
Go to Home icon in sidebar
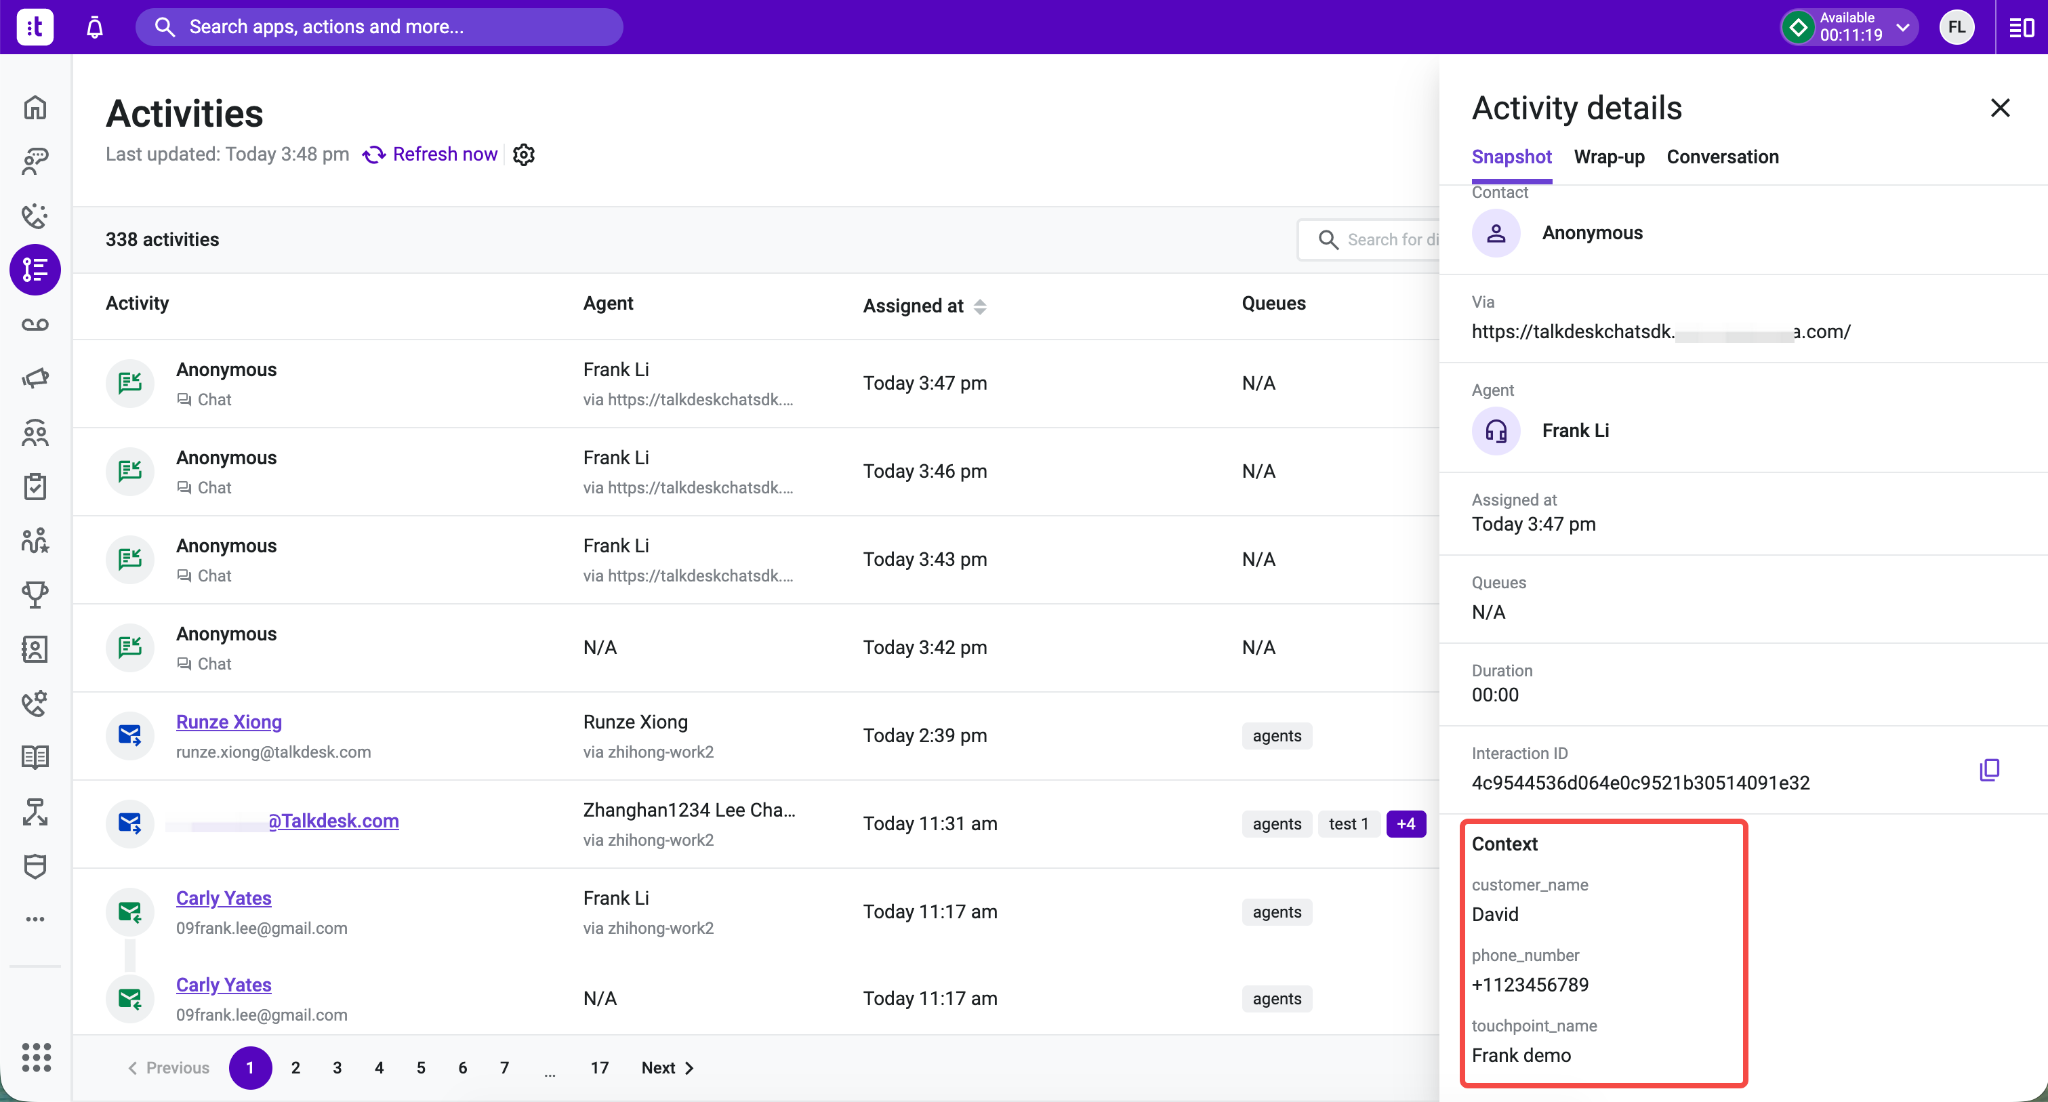[x=35, y=107]
